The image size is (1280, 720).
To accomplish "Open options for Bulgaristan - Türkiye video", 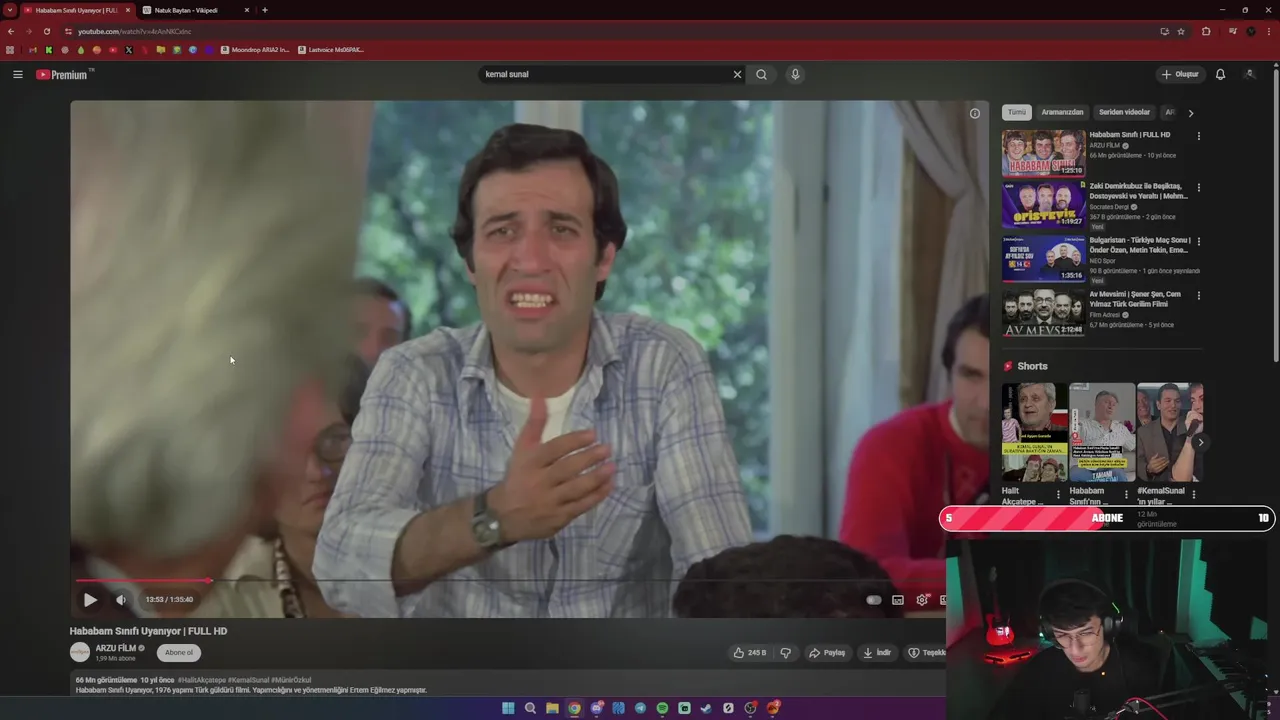I will click(1199, 242).
